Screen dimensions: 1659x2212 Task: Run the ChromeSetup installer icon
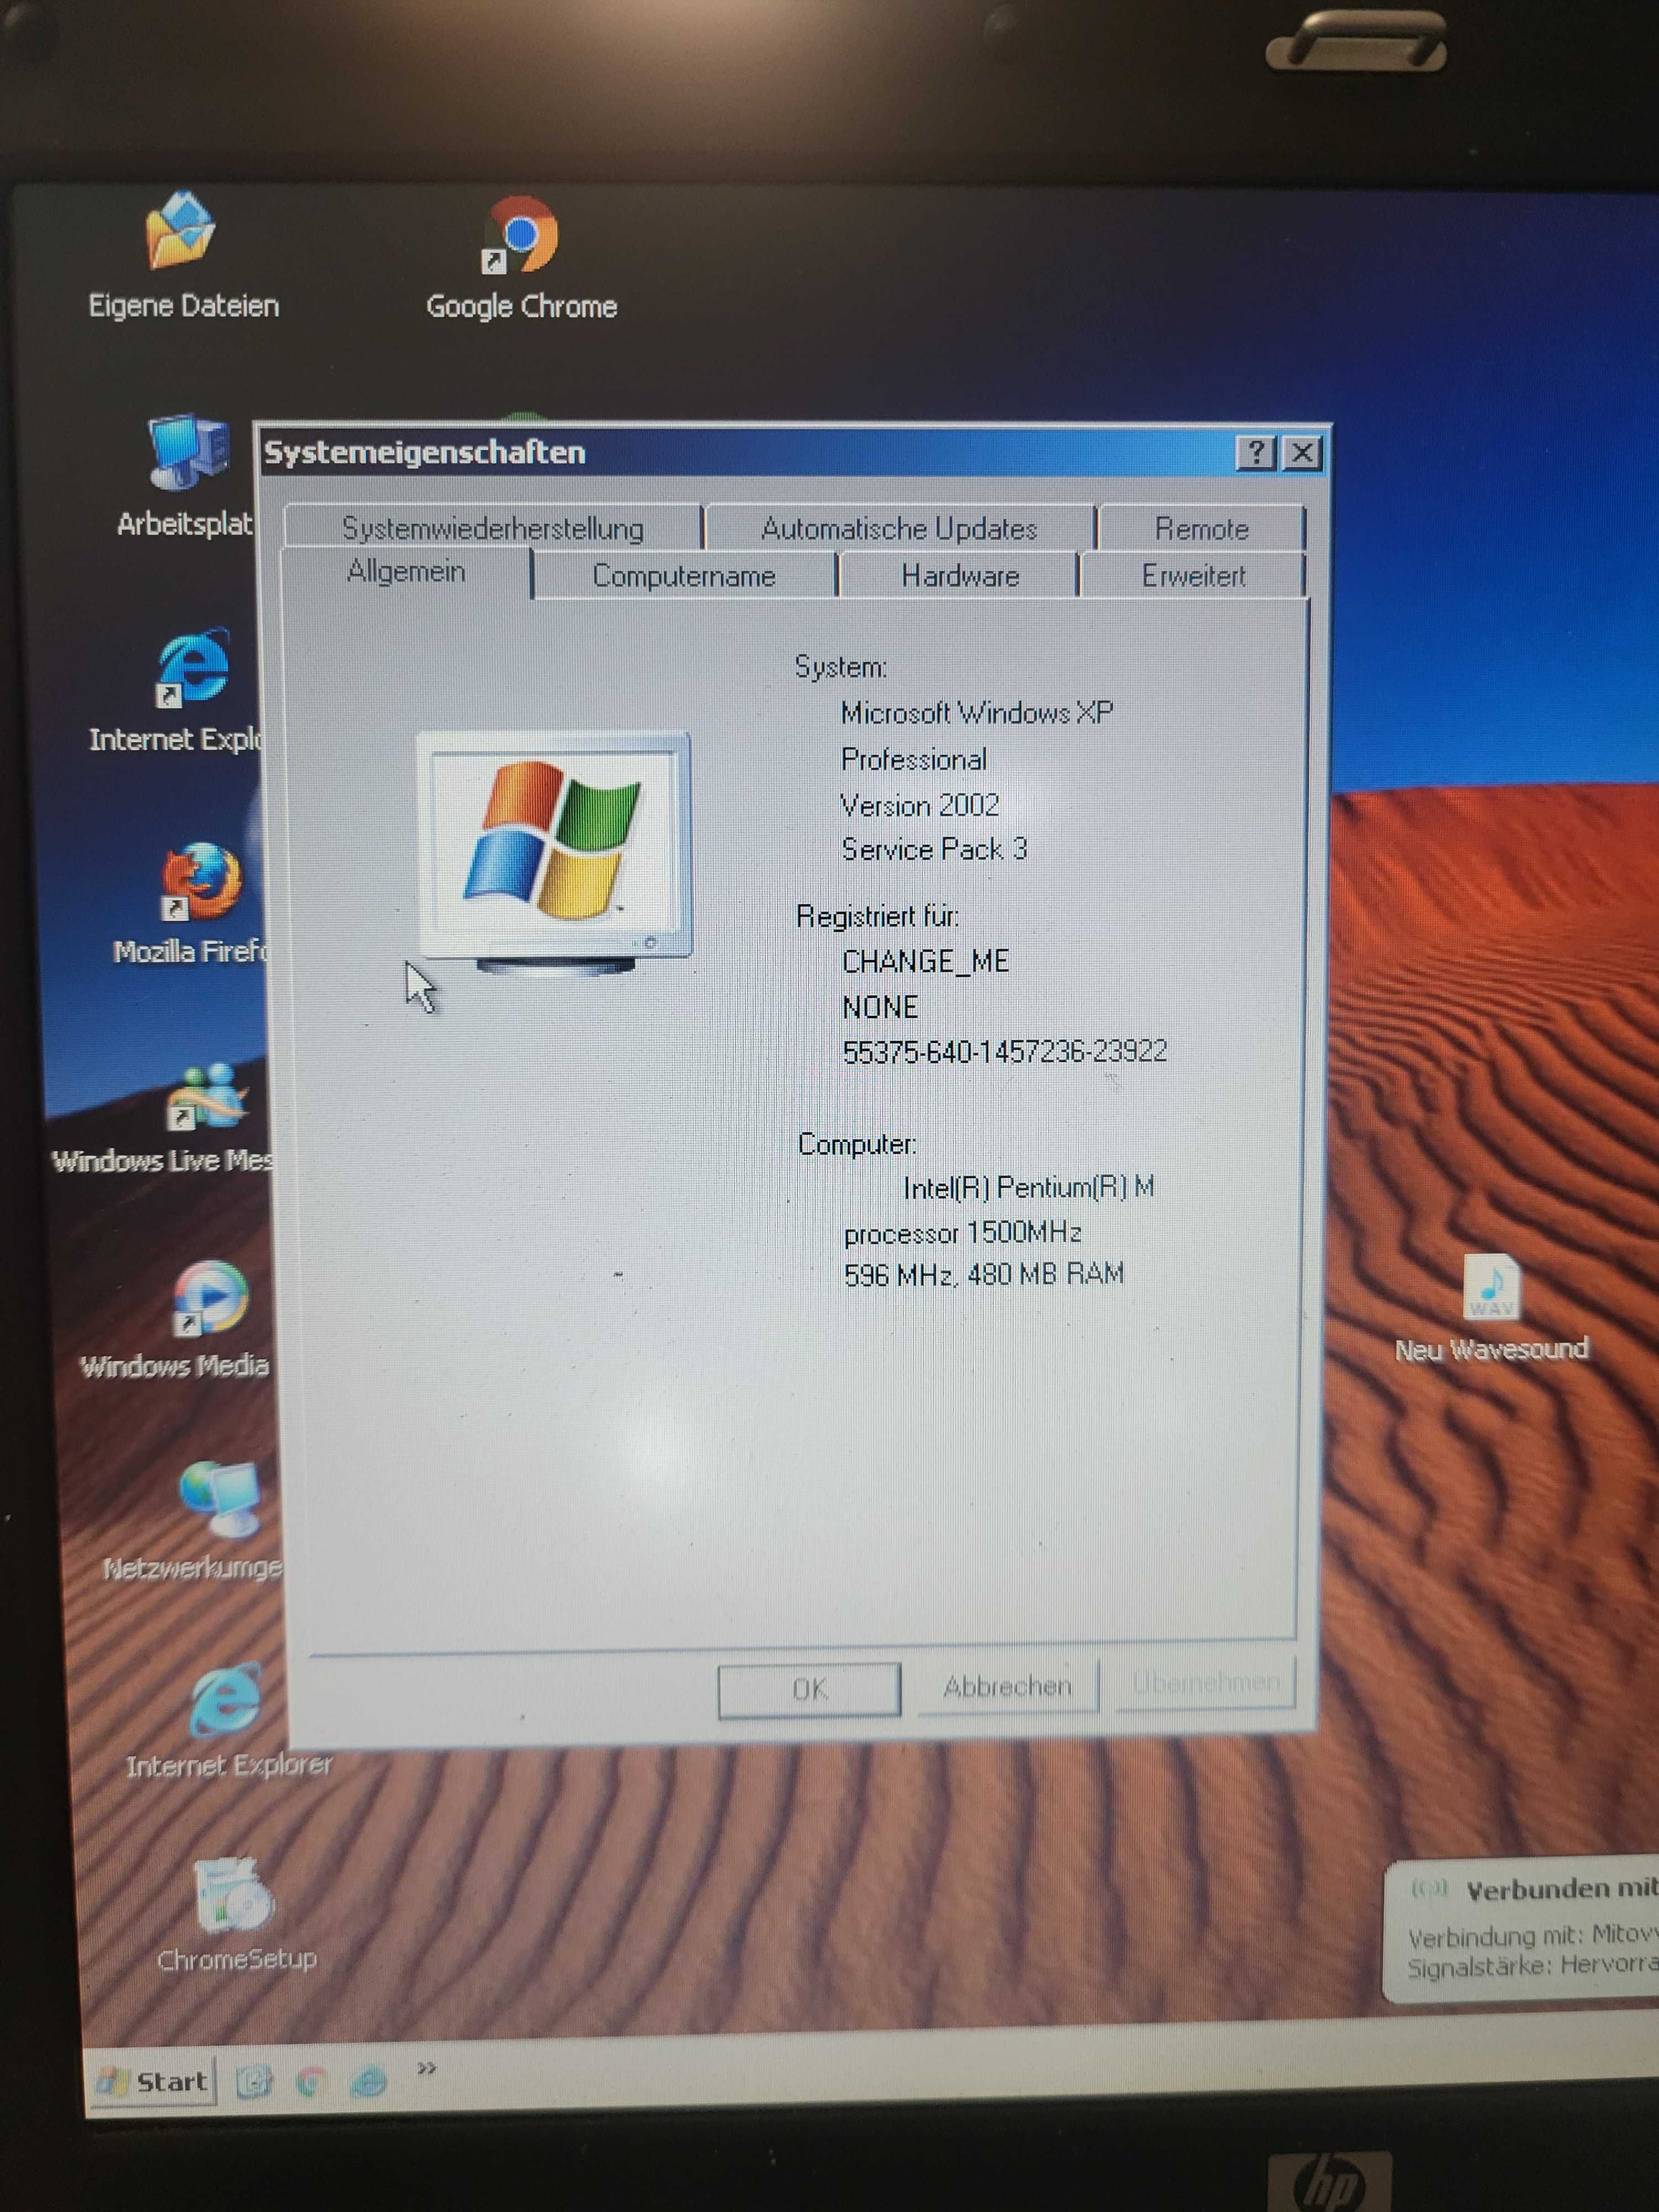click(233, 1895)
